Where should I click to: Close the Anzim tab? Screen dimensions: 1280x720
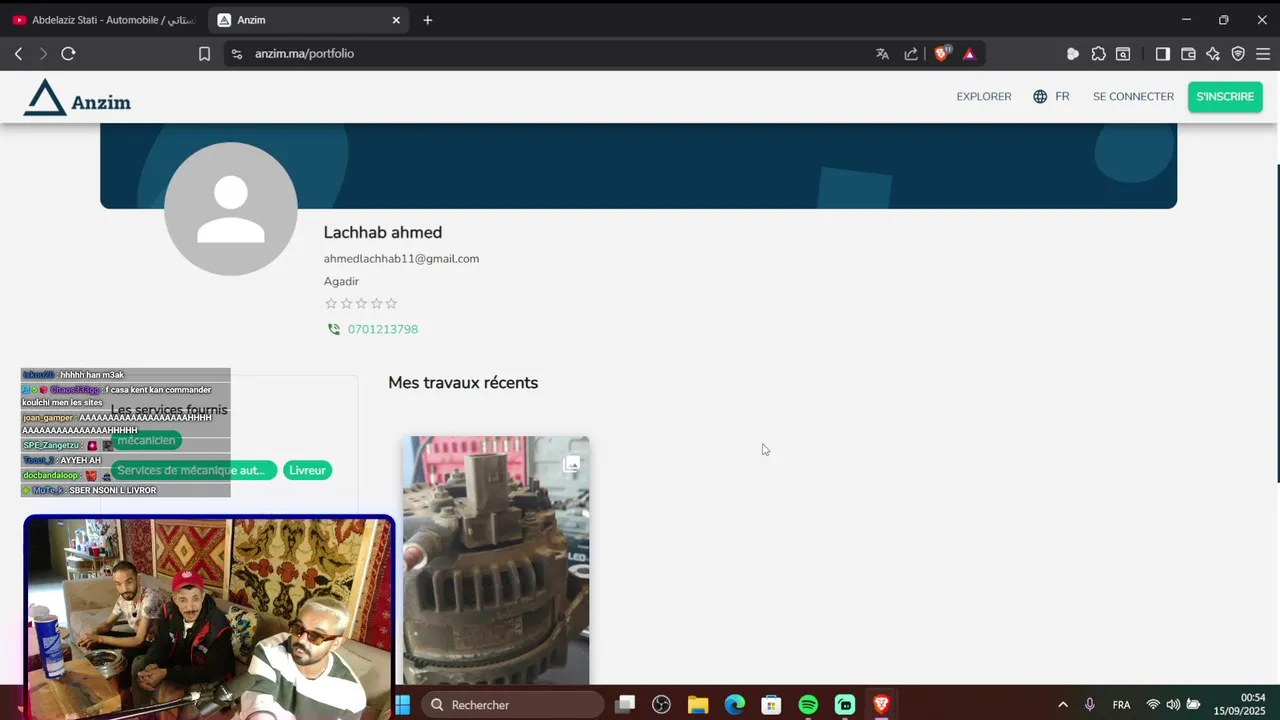(396, 20)
